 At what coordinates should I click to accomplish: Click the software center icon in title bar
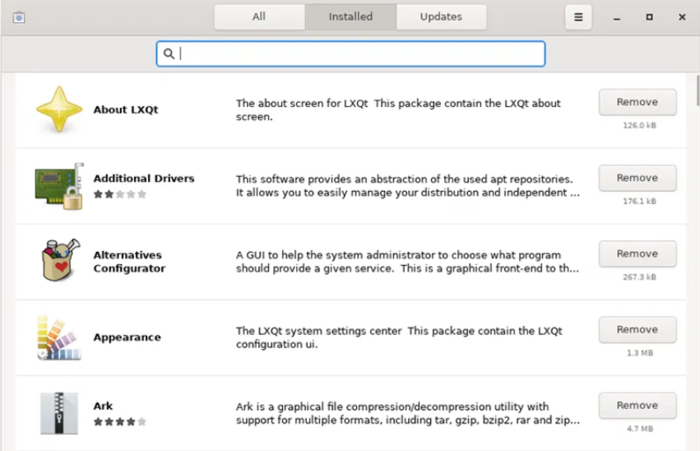click(x=20, y=17)
